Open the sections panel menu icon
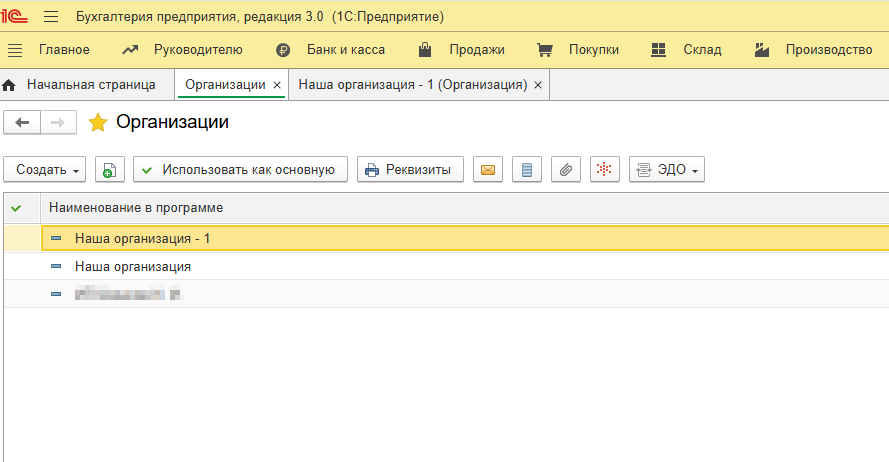The height and width of the screenshot is (462, 889). [x=15, y=50]
